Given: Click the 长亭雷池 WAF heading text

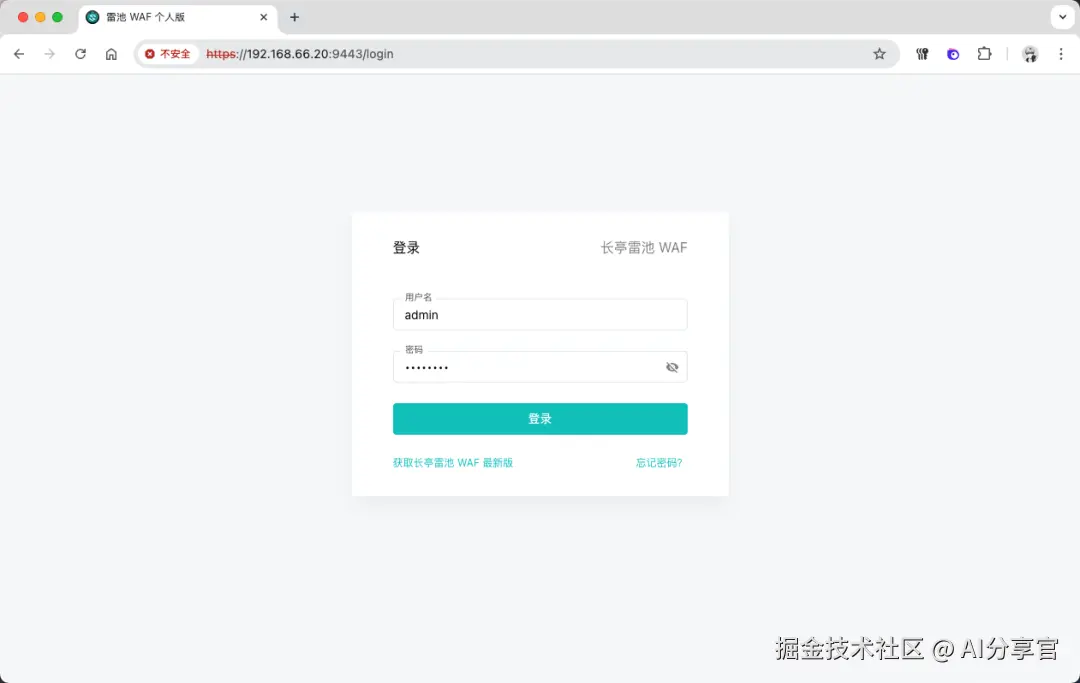Looking at the screenshot, I should click(643, 248).
